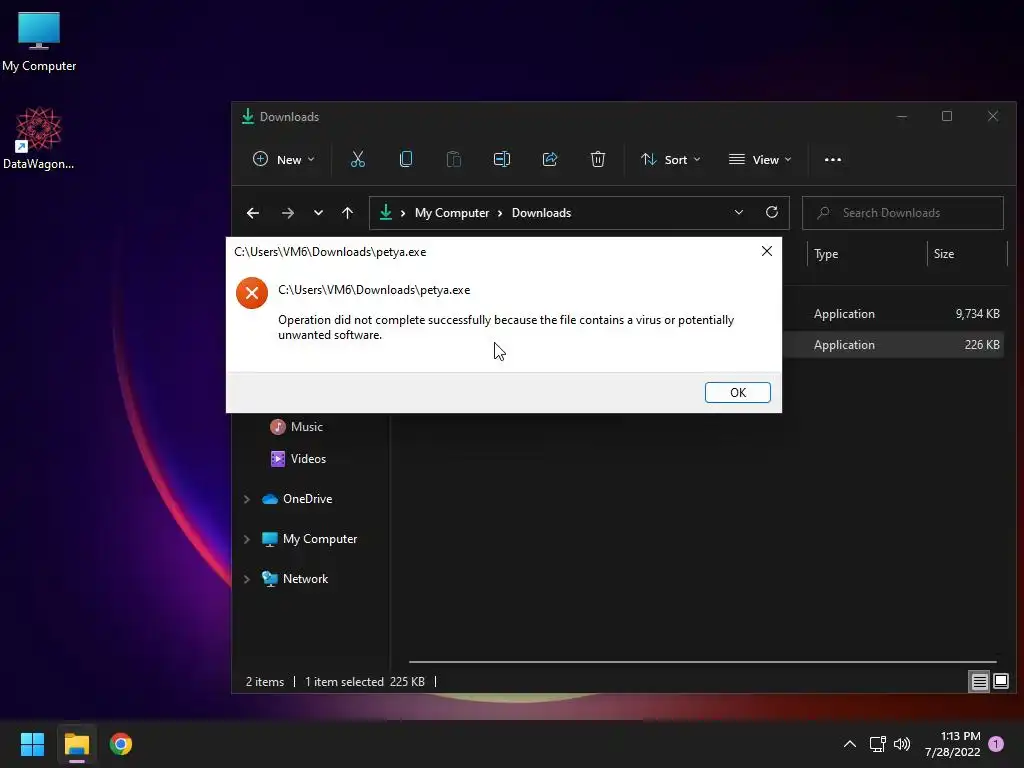Select OneDrive in the navigation pane
The height and width of the screenshot is (768, 1024).
[x=297, y=499]
